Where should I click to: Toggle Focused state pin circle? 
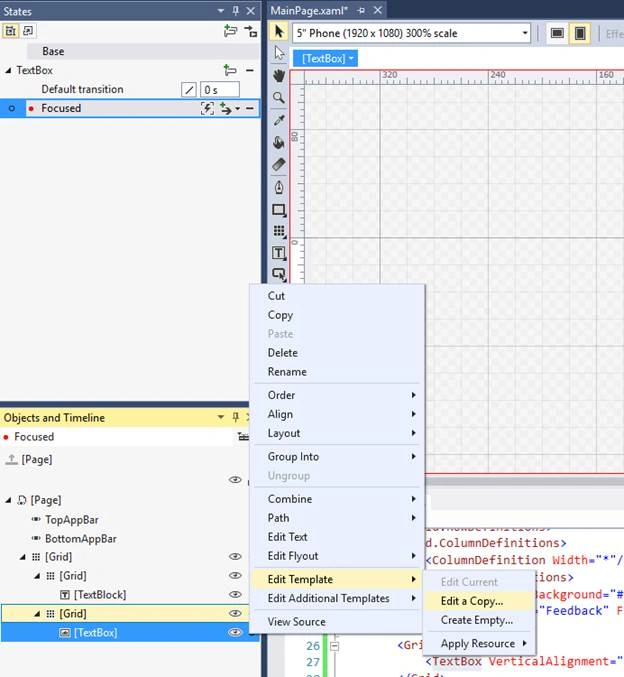pos(12,108)
